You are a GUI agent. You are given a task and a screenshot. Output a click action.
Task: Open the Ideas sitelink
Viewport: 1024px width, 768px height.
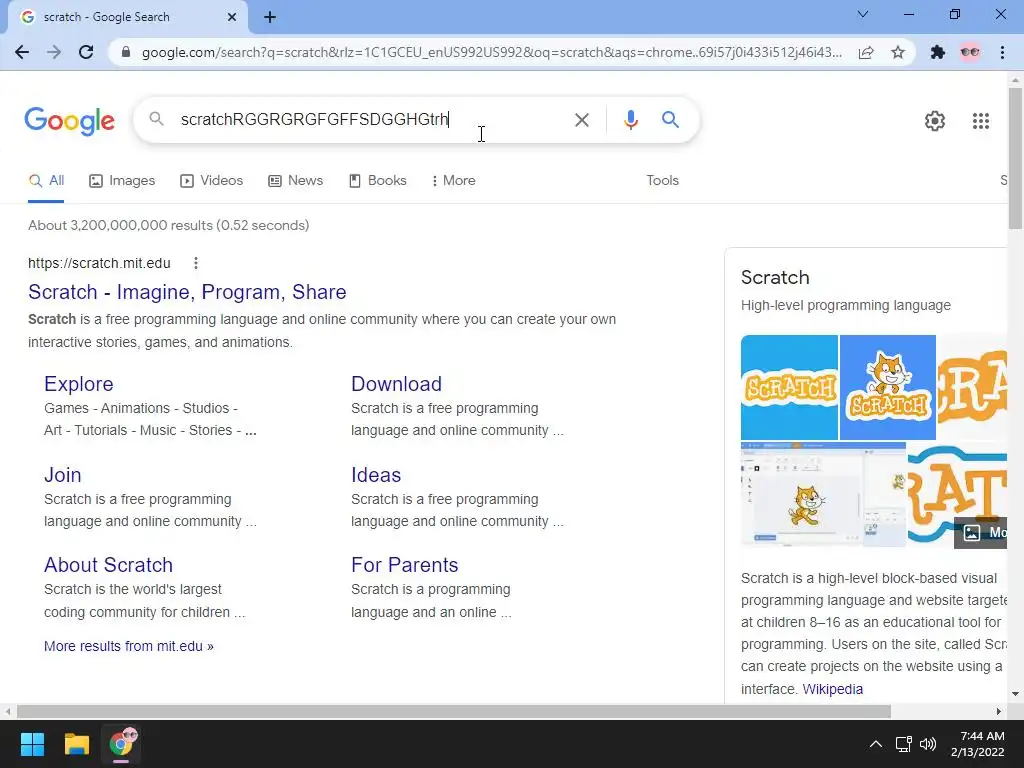[376, 475]
